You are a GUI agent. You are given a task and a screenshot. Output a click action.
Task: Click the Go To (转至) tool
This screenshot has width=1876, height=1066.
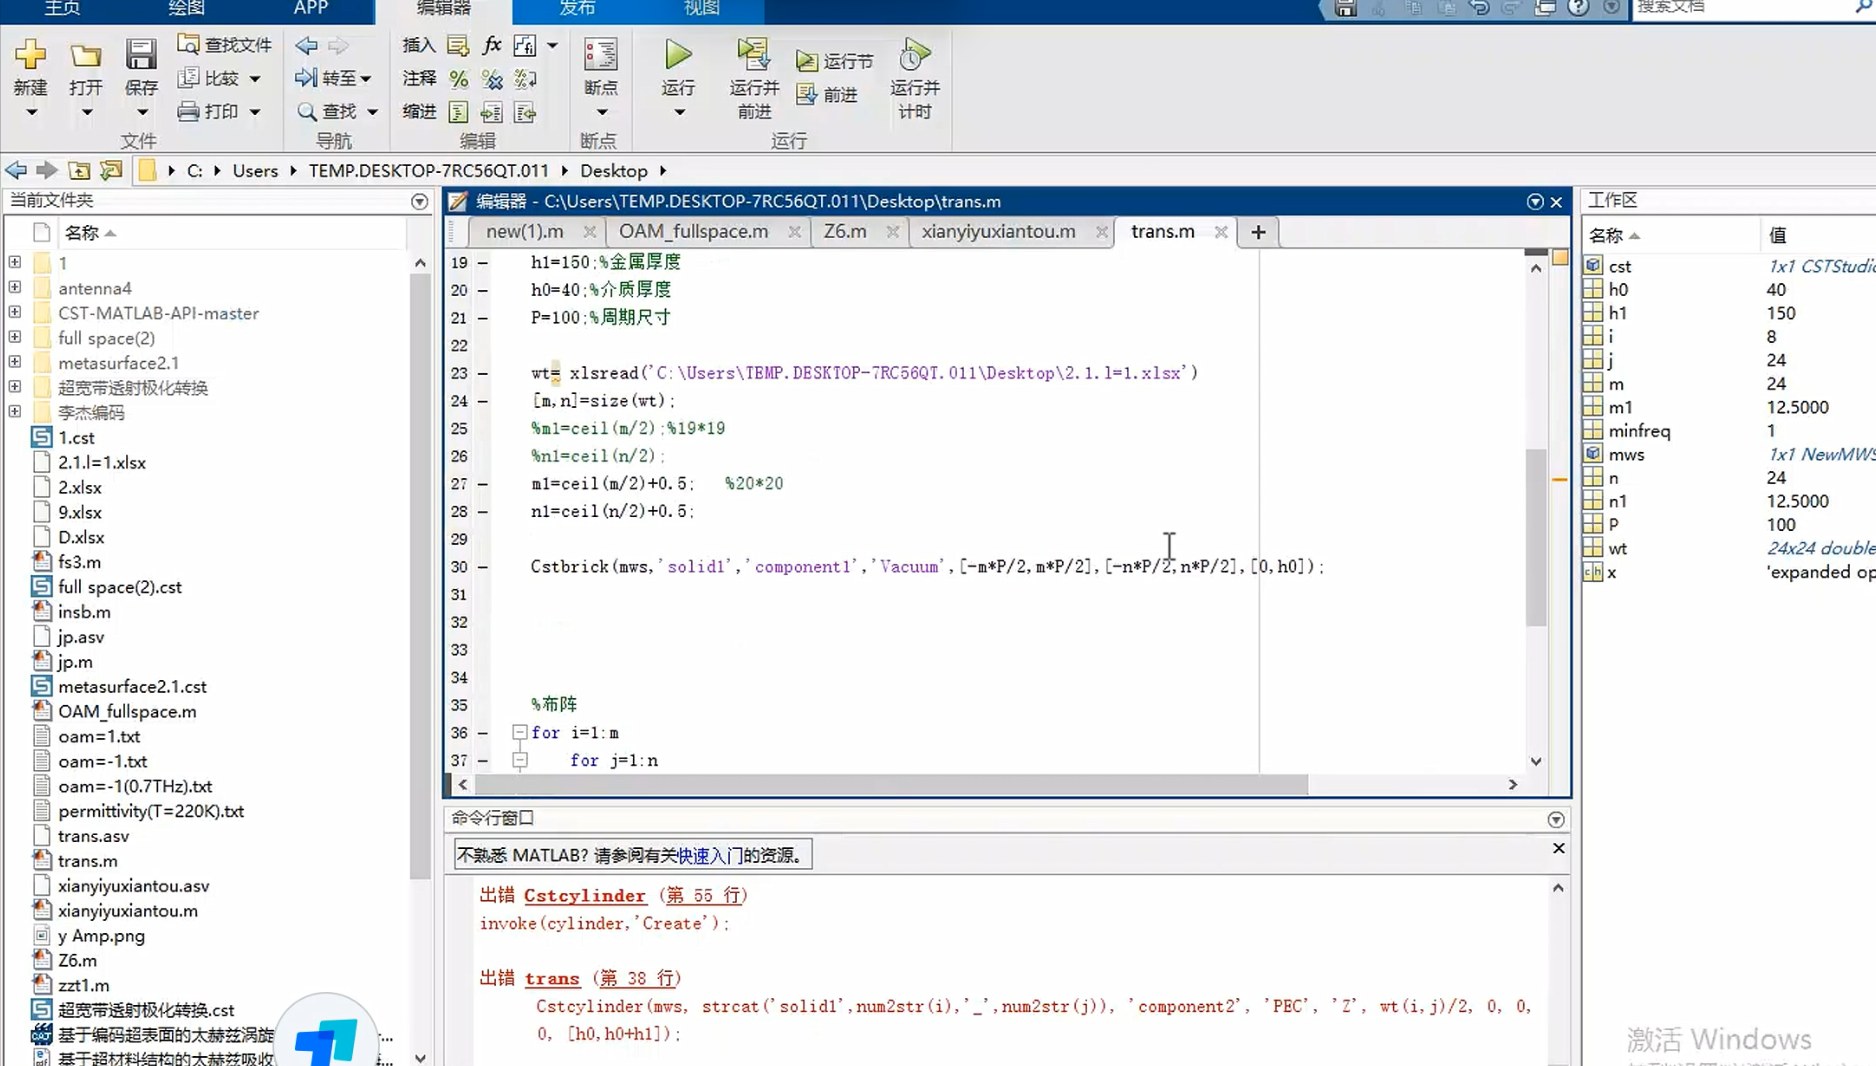(x=333, y=78)
